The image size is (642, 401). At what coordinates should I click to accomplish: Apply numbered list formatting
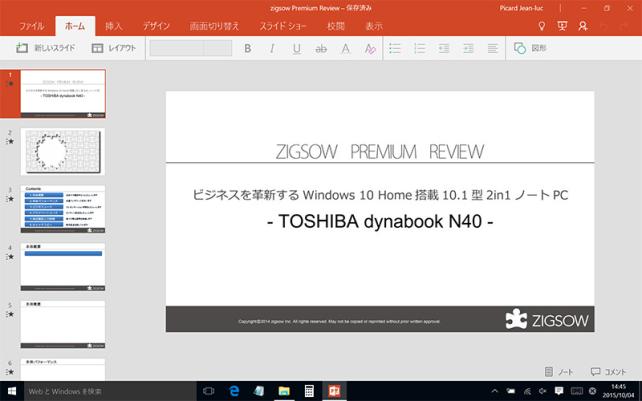[x=419, y=48]
